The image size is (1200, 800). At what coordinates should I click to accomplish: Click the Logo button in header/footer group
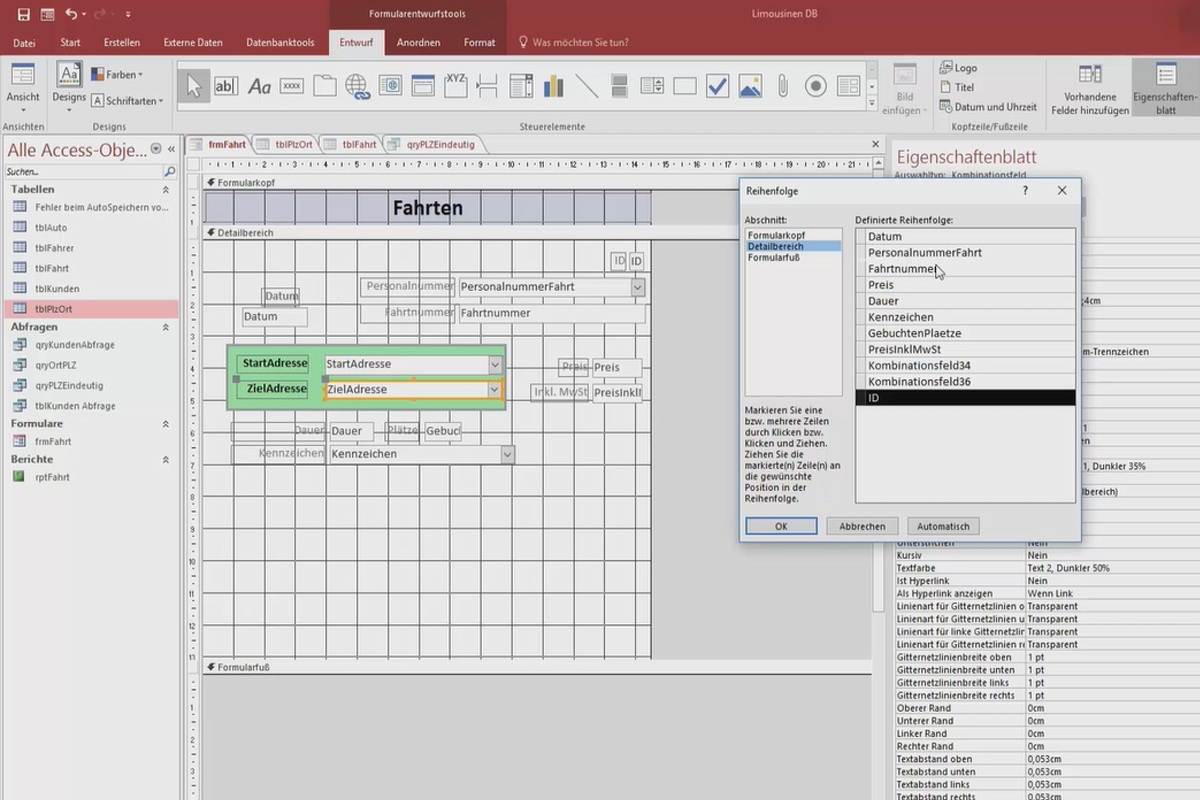coord(958,68)
